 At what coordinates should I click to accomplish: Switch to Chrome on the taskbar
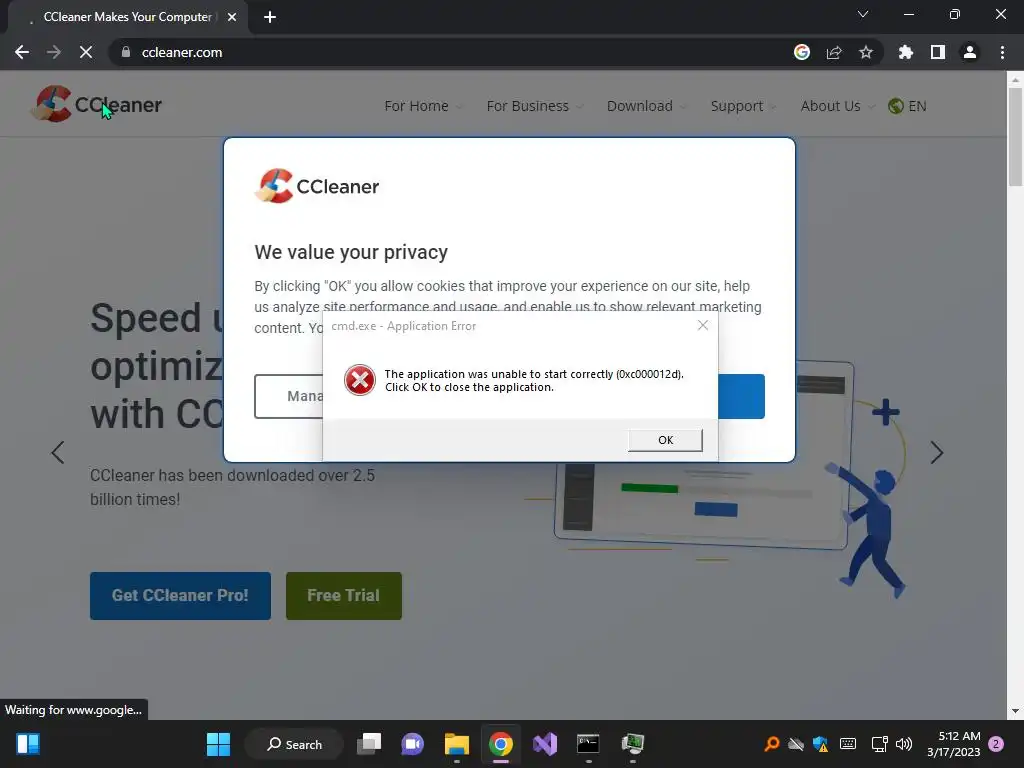point(501,744)
